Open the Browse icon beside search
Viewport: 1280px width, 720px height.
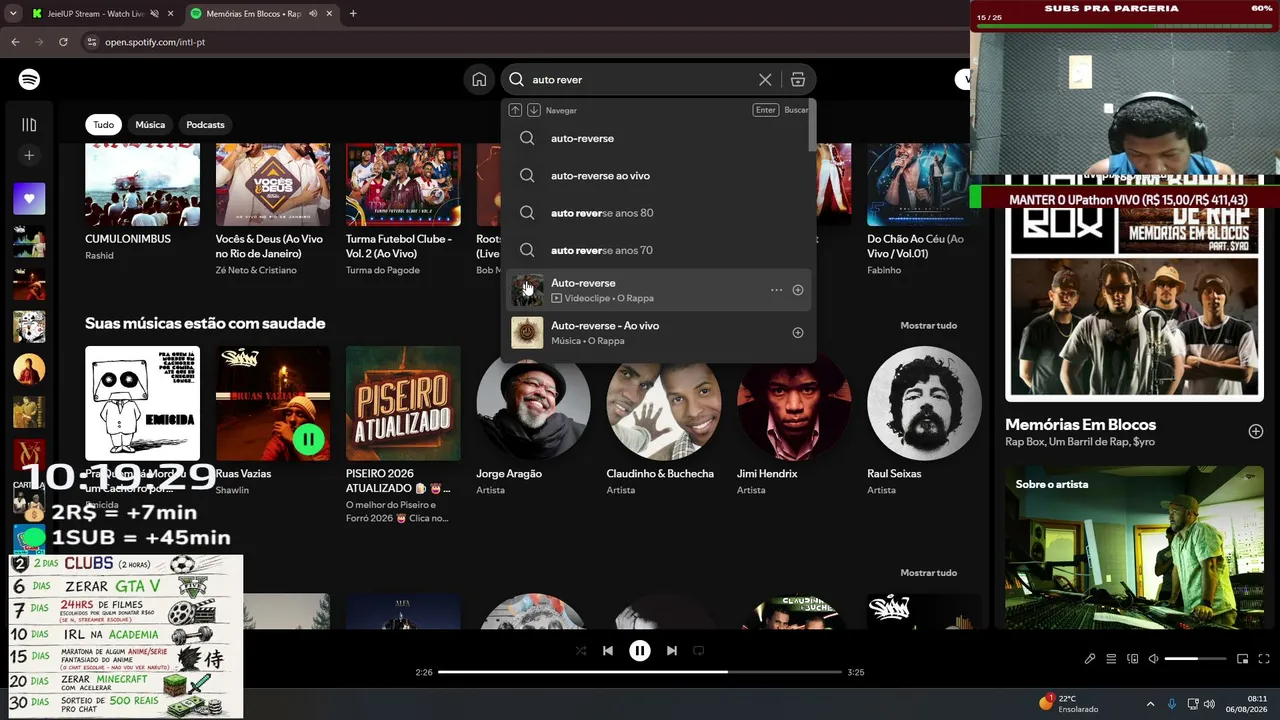click(x=798, y=80)
